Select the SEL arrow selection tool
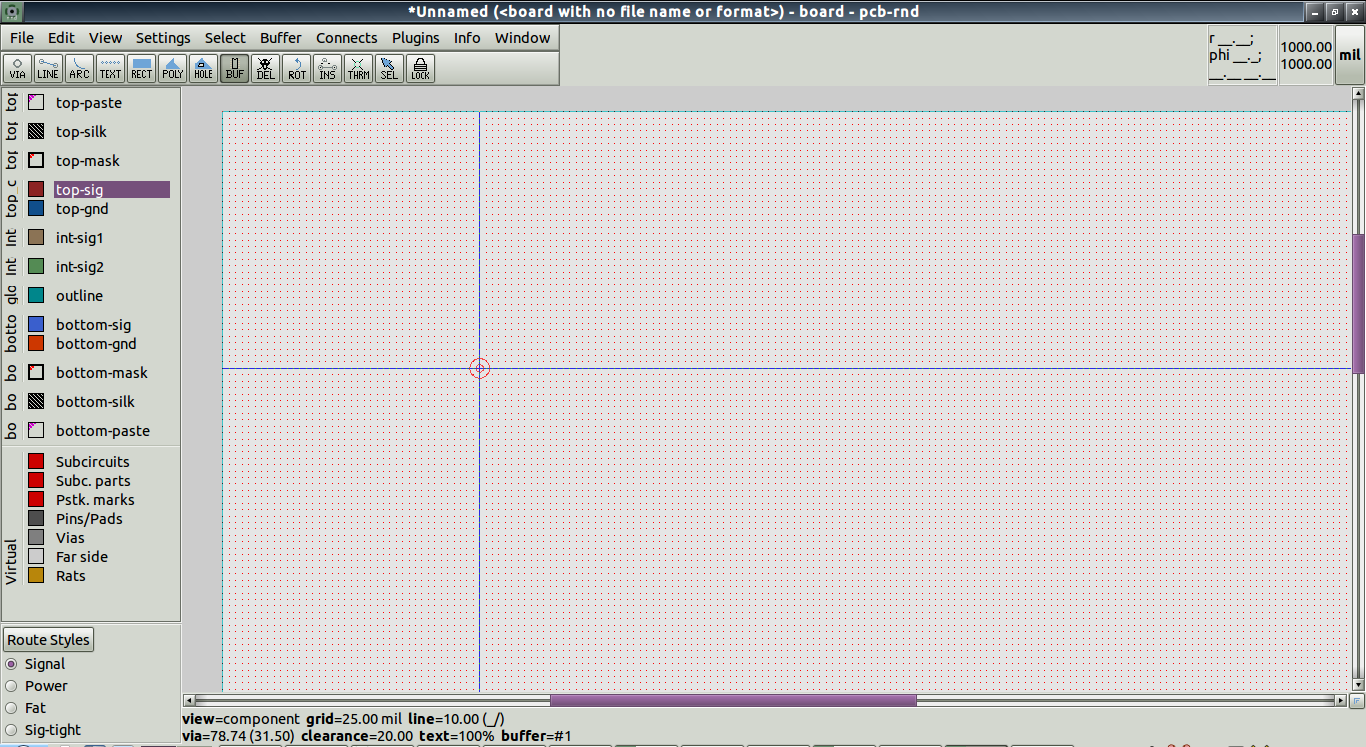 pyautogui.click(x=389, y=68)
